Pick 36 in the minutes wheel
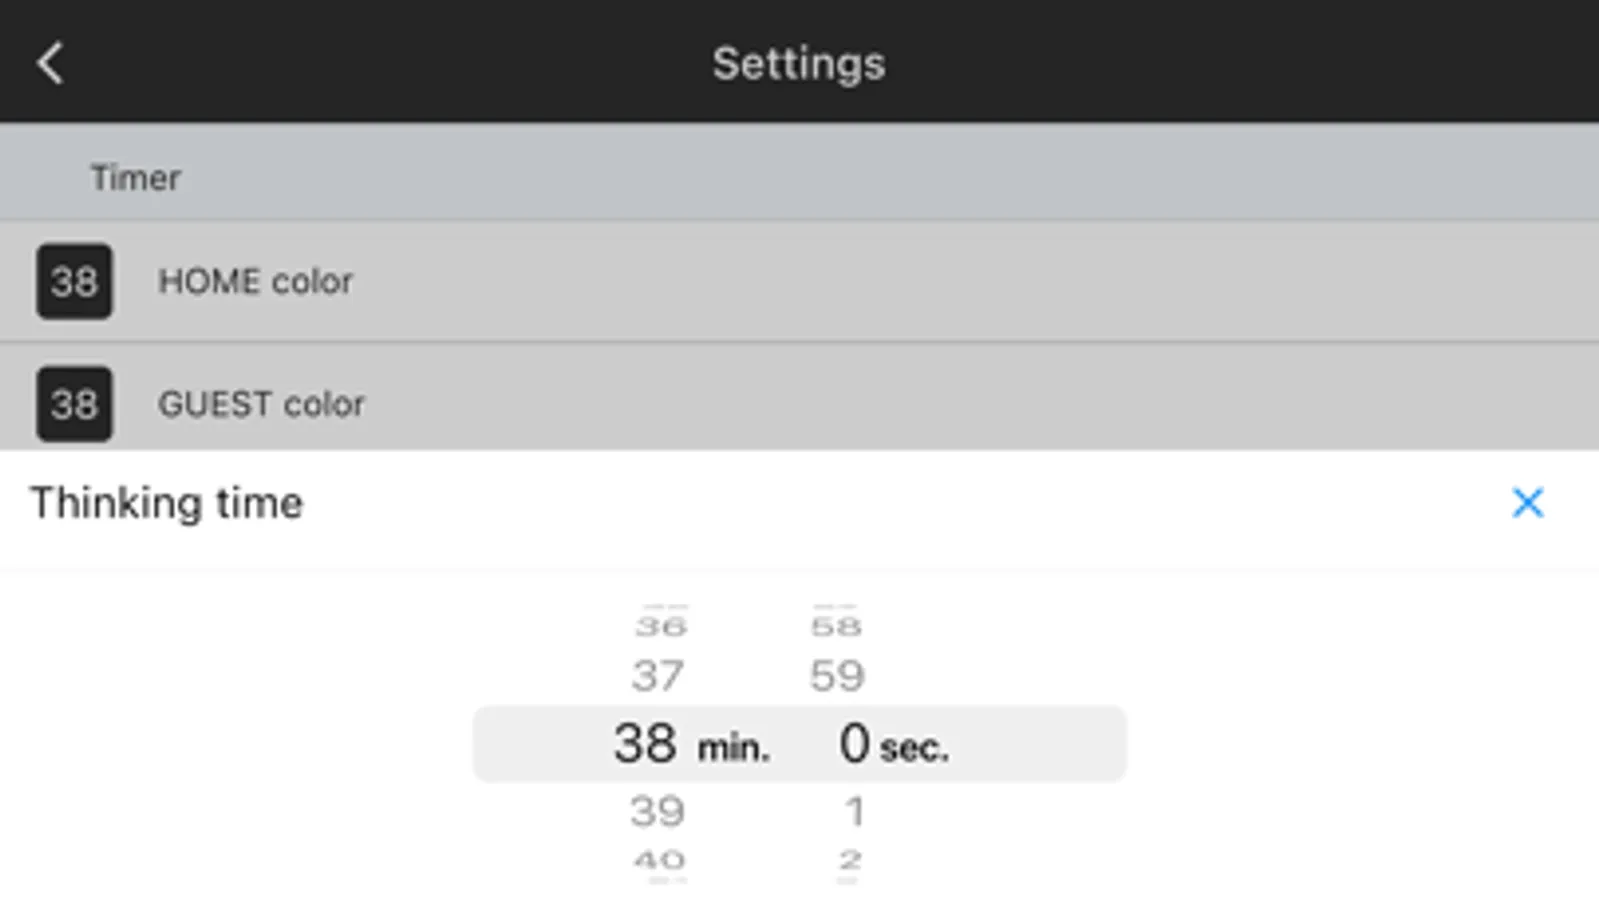This screenshot has height=900, width=1599. pos(660,627)
